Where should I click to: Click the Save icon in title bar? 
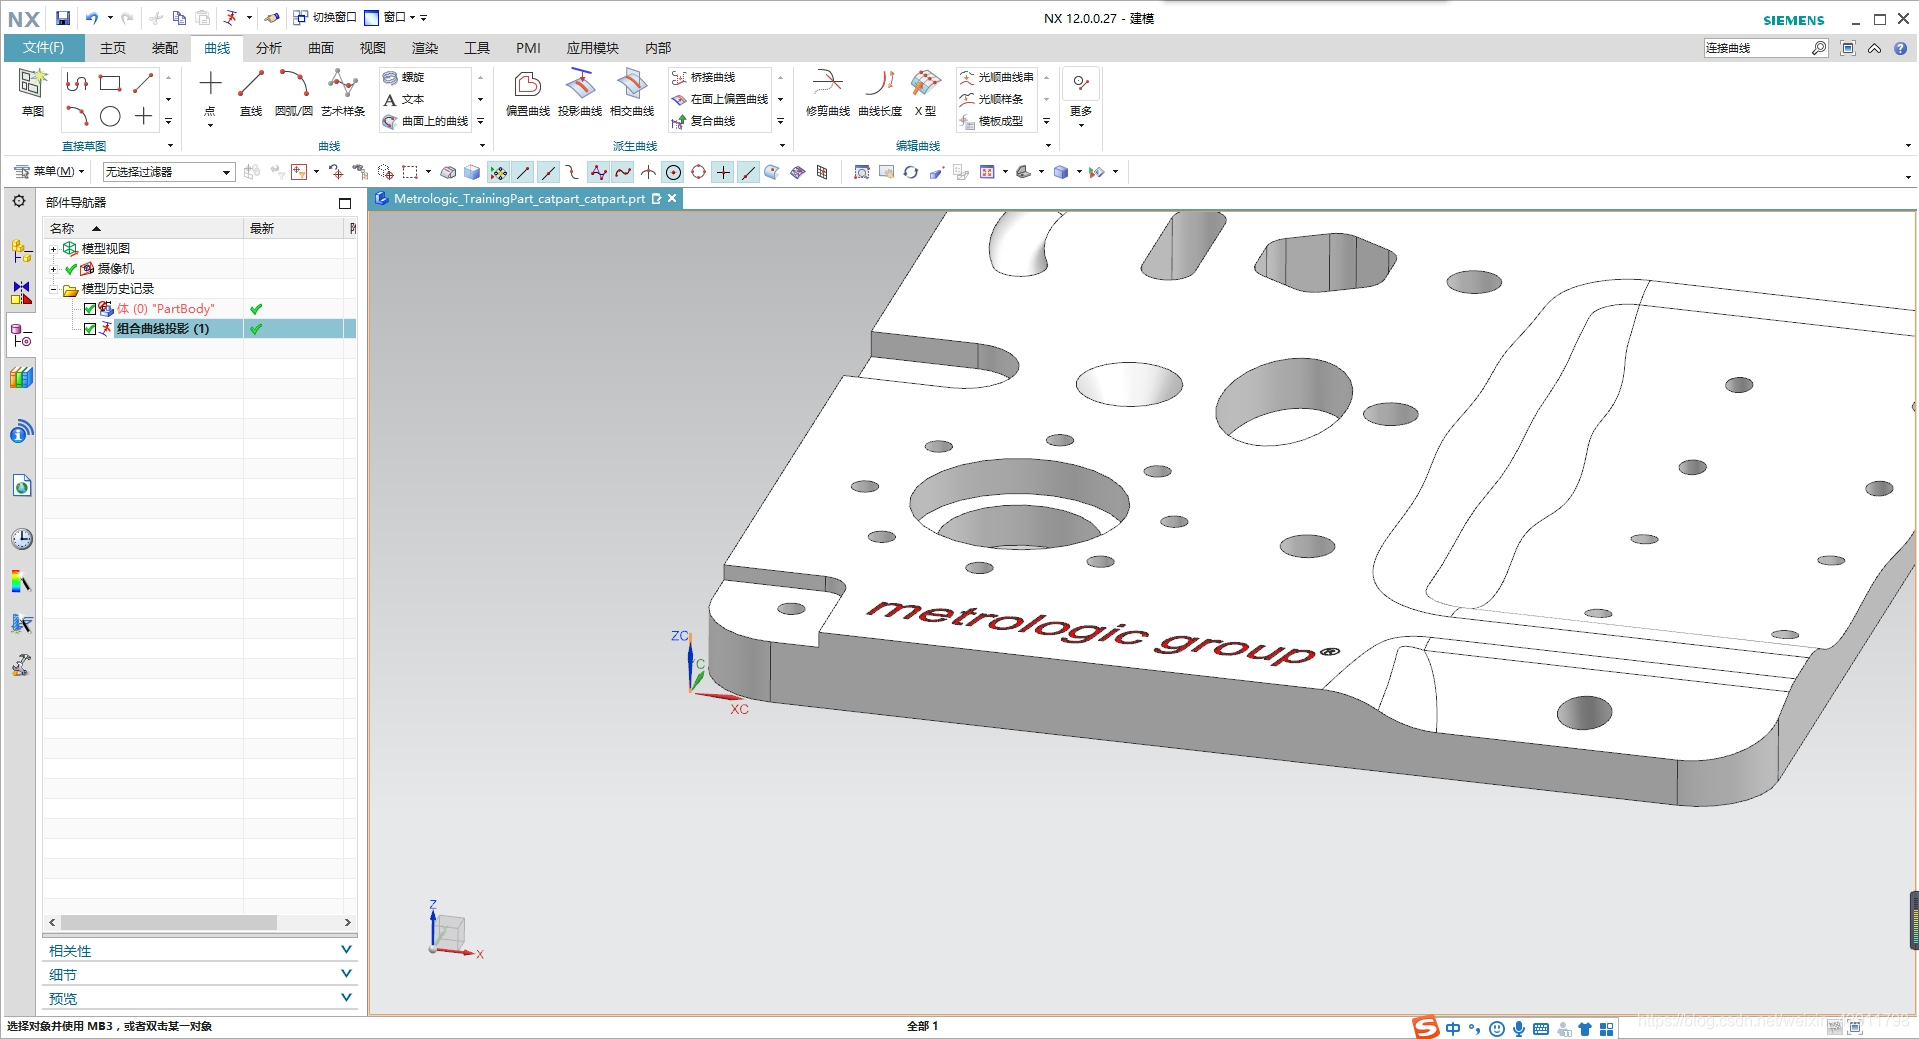(x=63, y=18)
